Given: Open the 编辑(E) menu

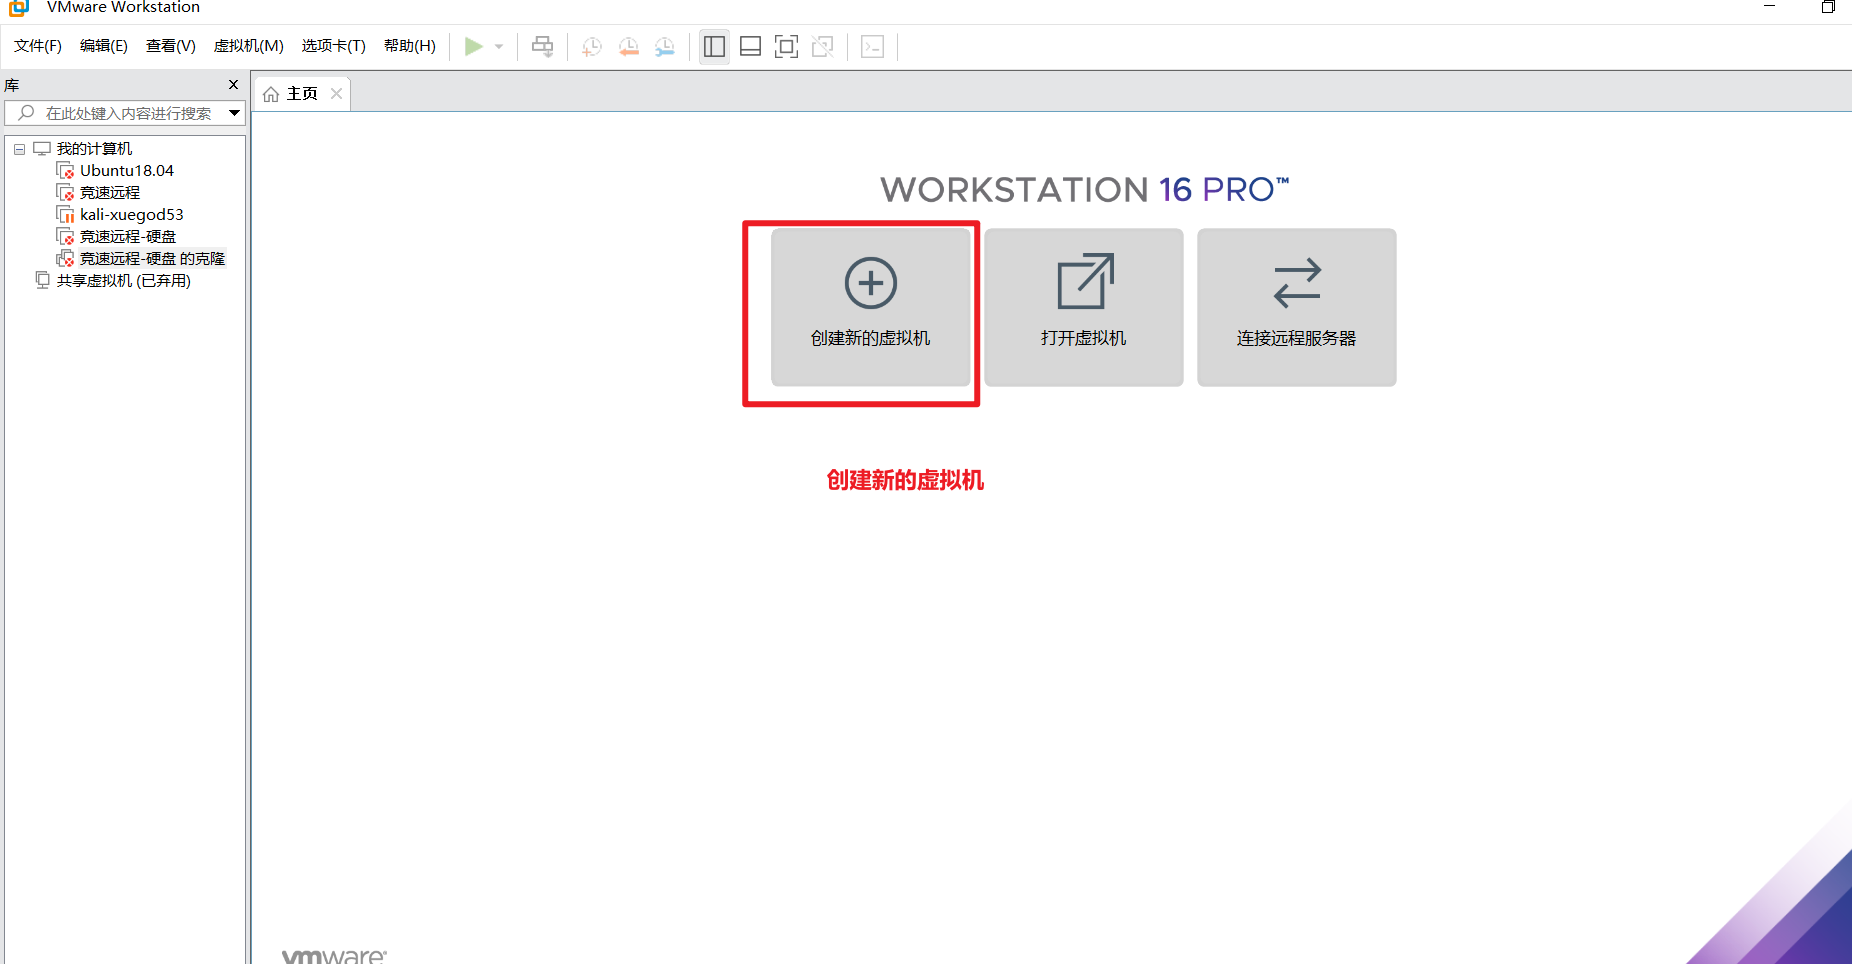Looking at the screenshot, I should click(104, 46).
